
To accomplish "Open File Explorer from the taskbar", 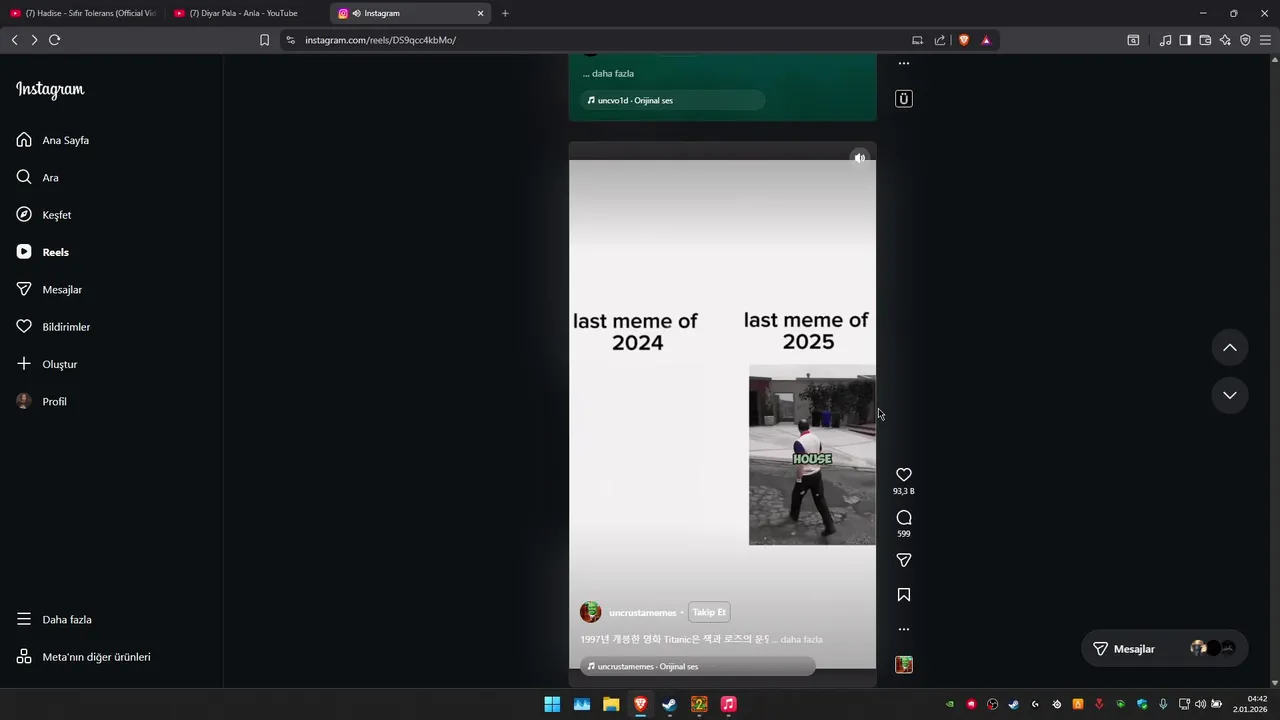I will [x=611, y=704].
